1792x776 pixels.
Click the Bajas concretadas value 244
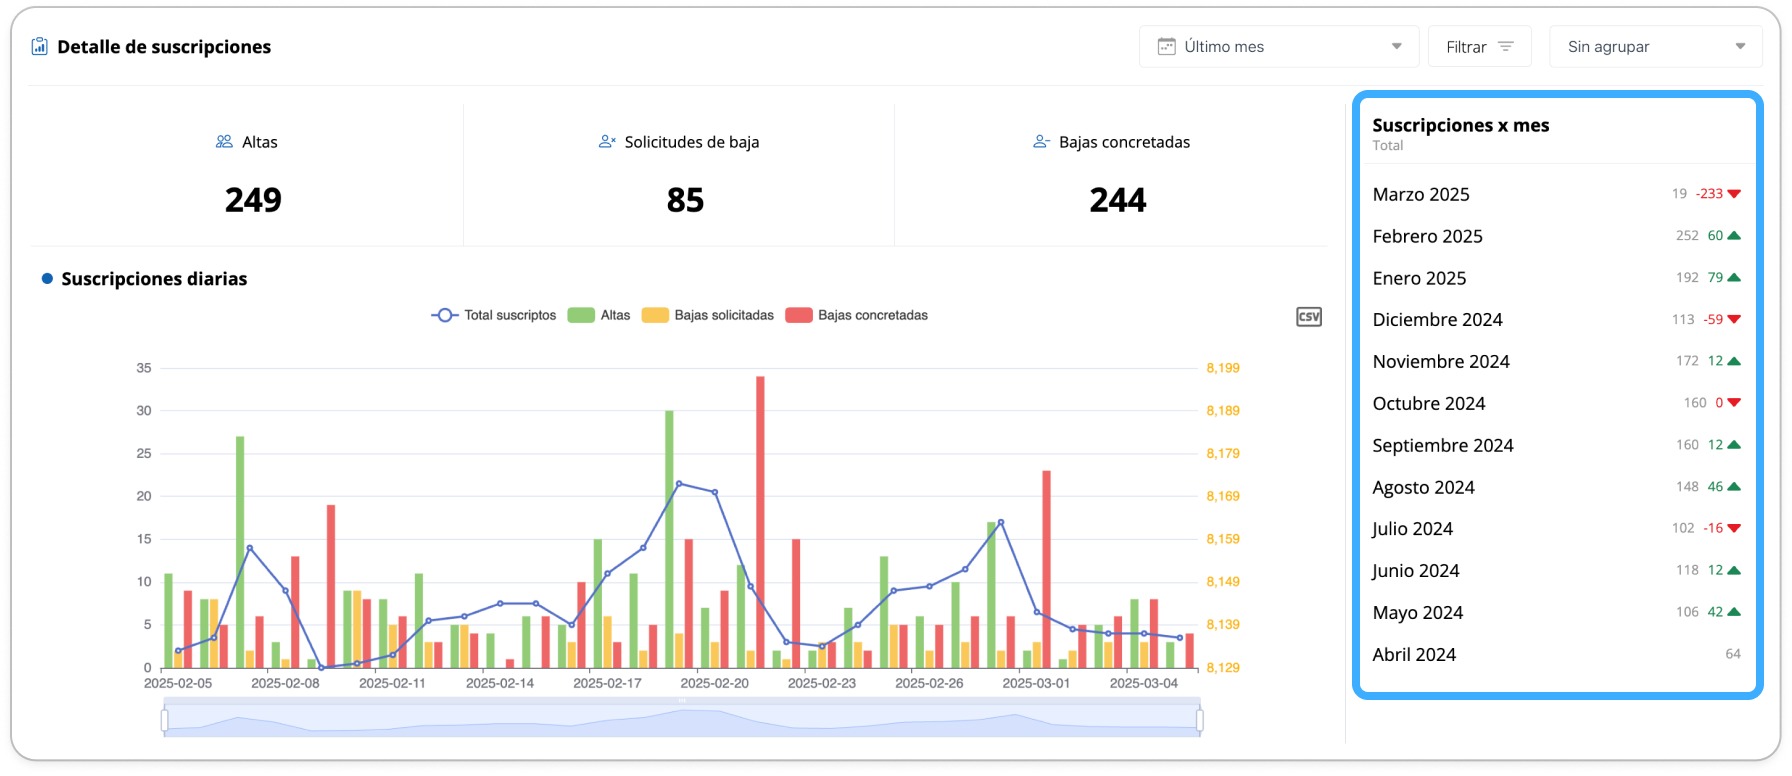tap(1118, 200)
